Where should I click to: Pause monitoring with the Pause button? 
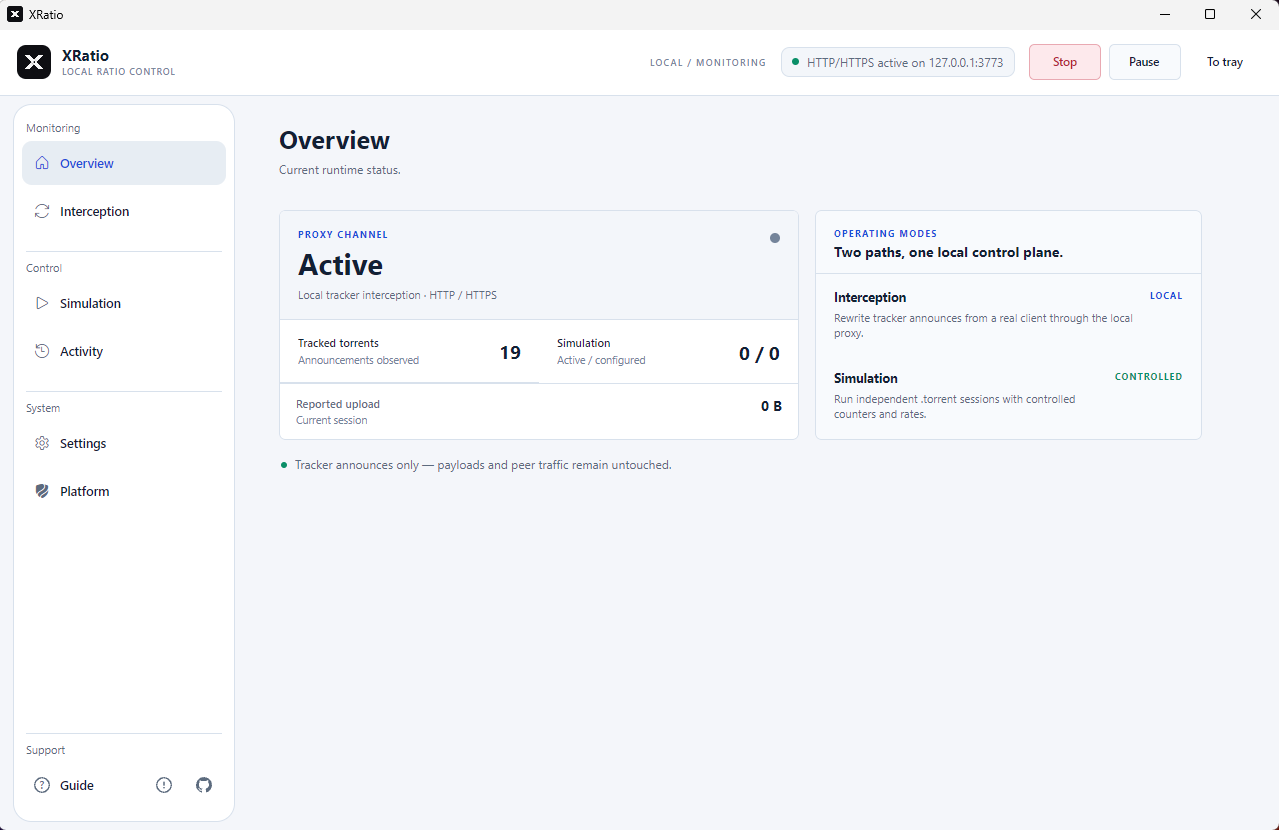1145,62
